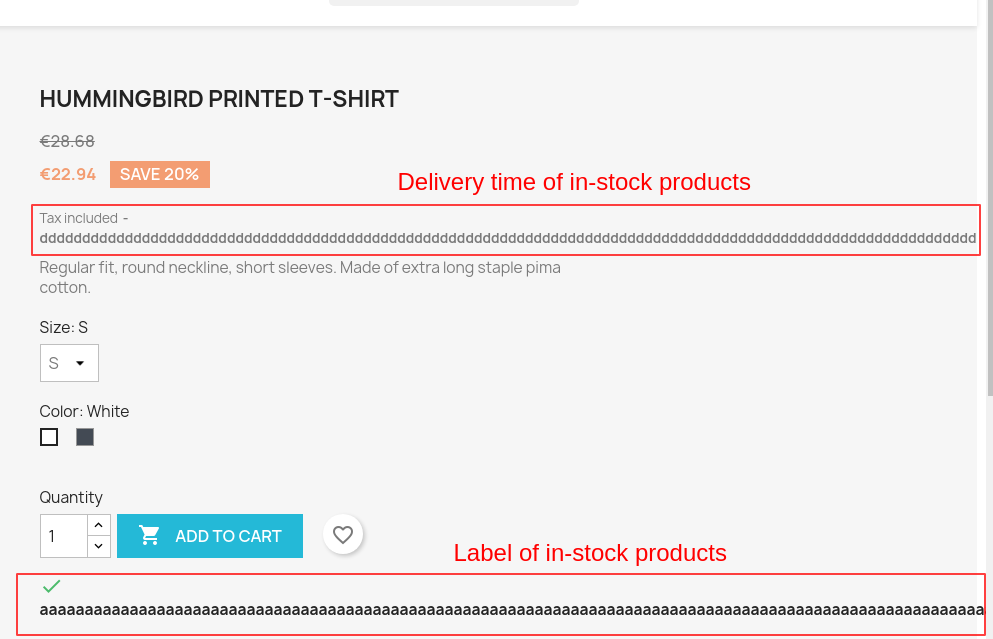Expand the size combo box showing S

tap(68, 362)
